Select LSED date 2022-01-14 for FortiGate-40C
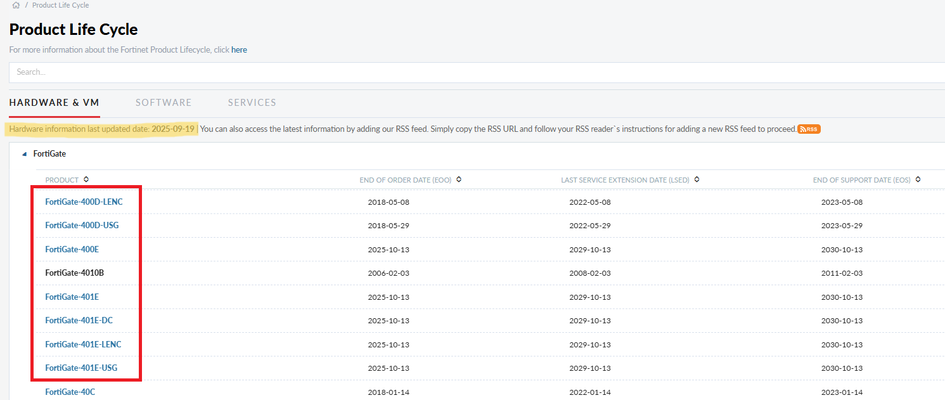The height and width of the screenshot is (400, 945). click(x=590, y=392)
